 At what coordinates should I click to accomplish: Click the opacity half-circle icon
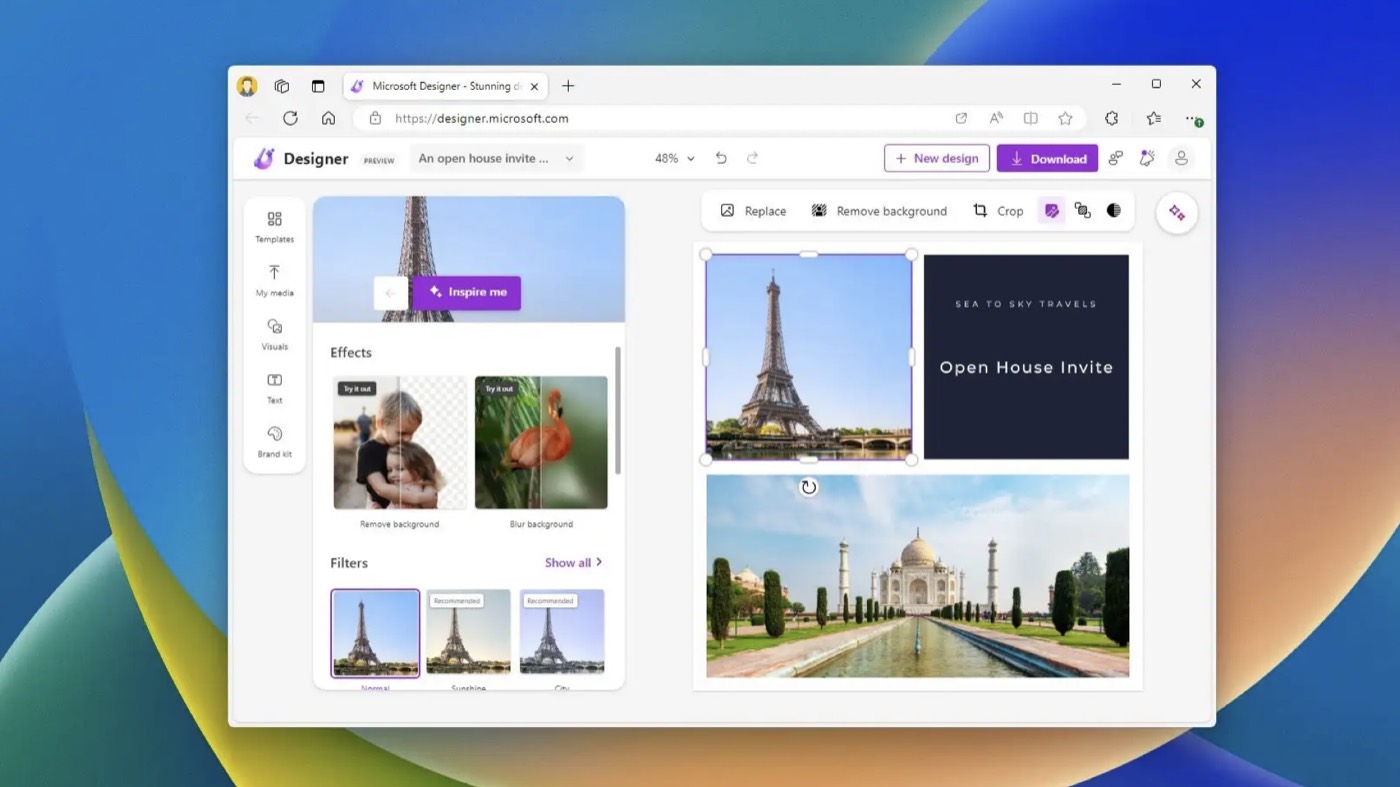point(1114,211)
